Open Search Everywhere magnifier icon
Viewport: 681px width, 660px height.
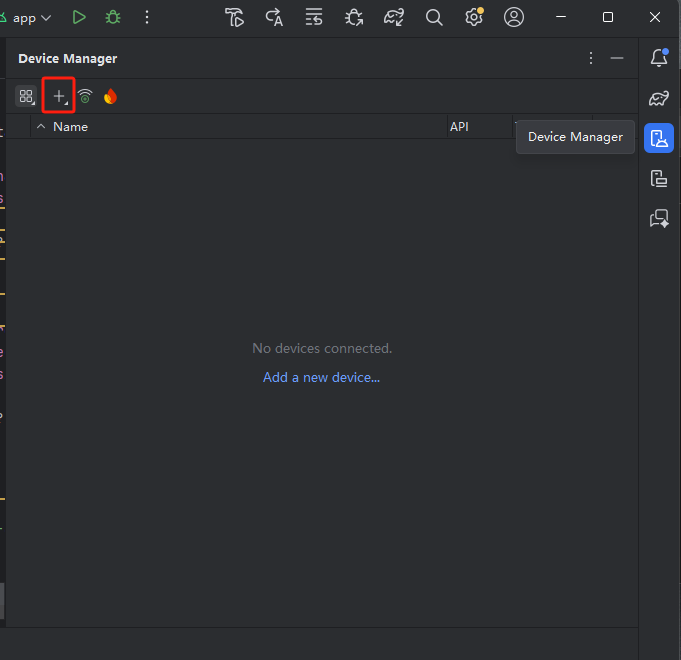(x=434, y=17)
